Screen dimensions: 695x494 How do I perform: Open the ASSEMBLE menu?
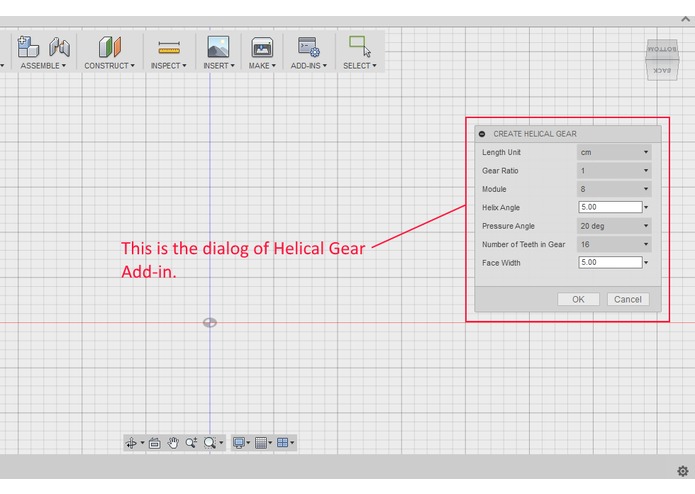click(x=43, y=66)
